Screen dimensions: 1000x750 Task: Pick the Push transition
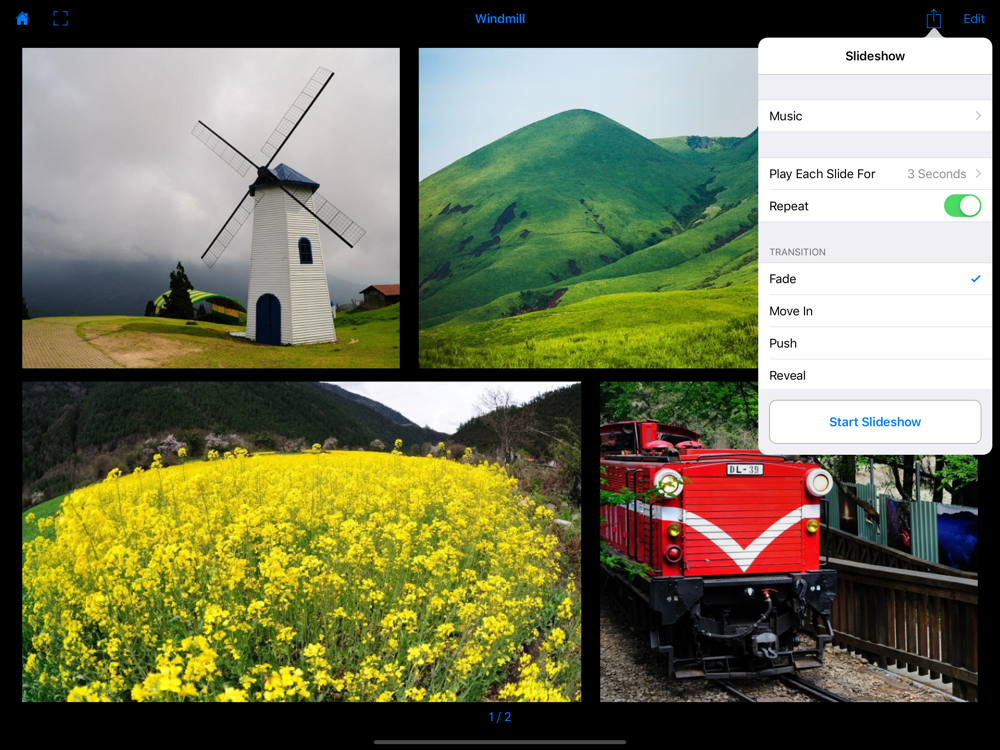tap(874, 343)
